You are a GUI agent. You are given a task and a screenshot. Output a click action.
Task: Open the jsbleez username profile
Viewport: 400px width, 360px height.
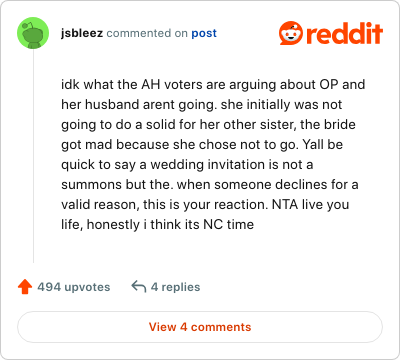pos(82,33)
